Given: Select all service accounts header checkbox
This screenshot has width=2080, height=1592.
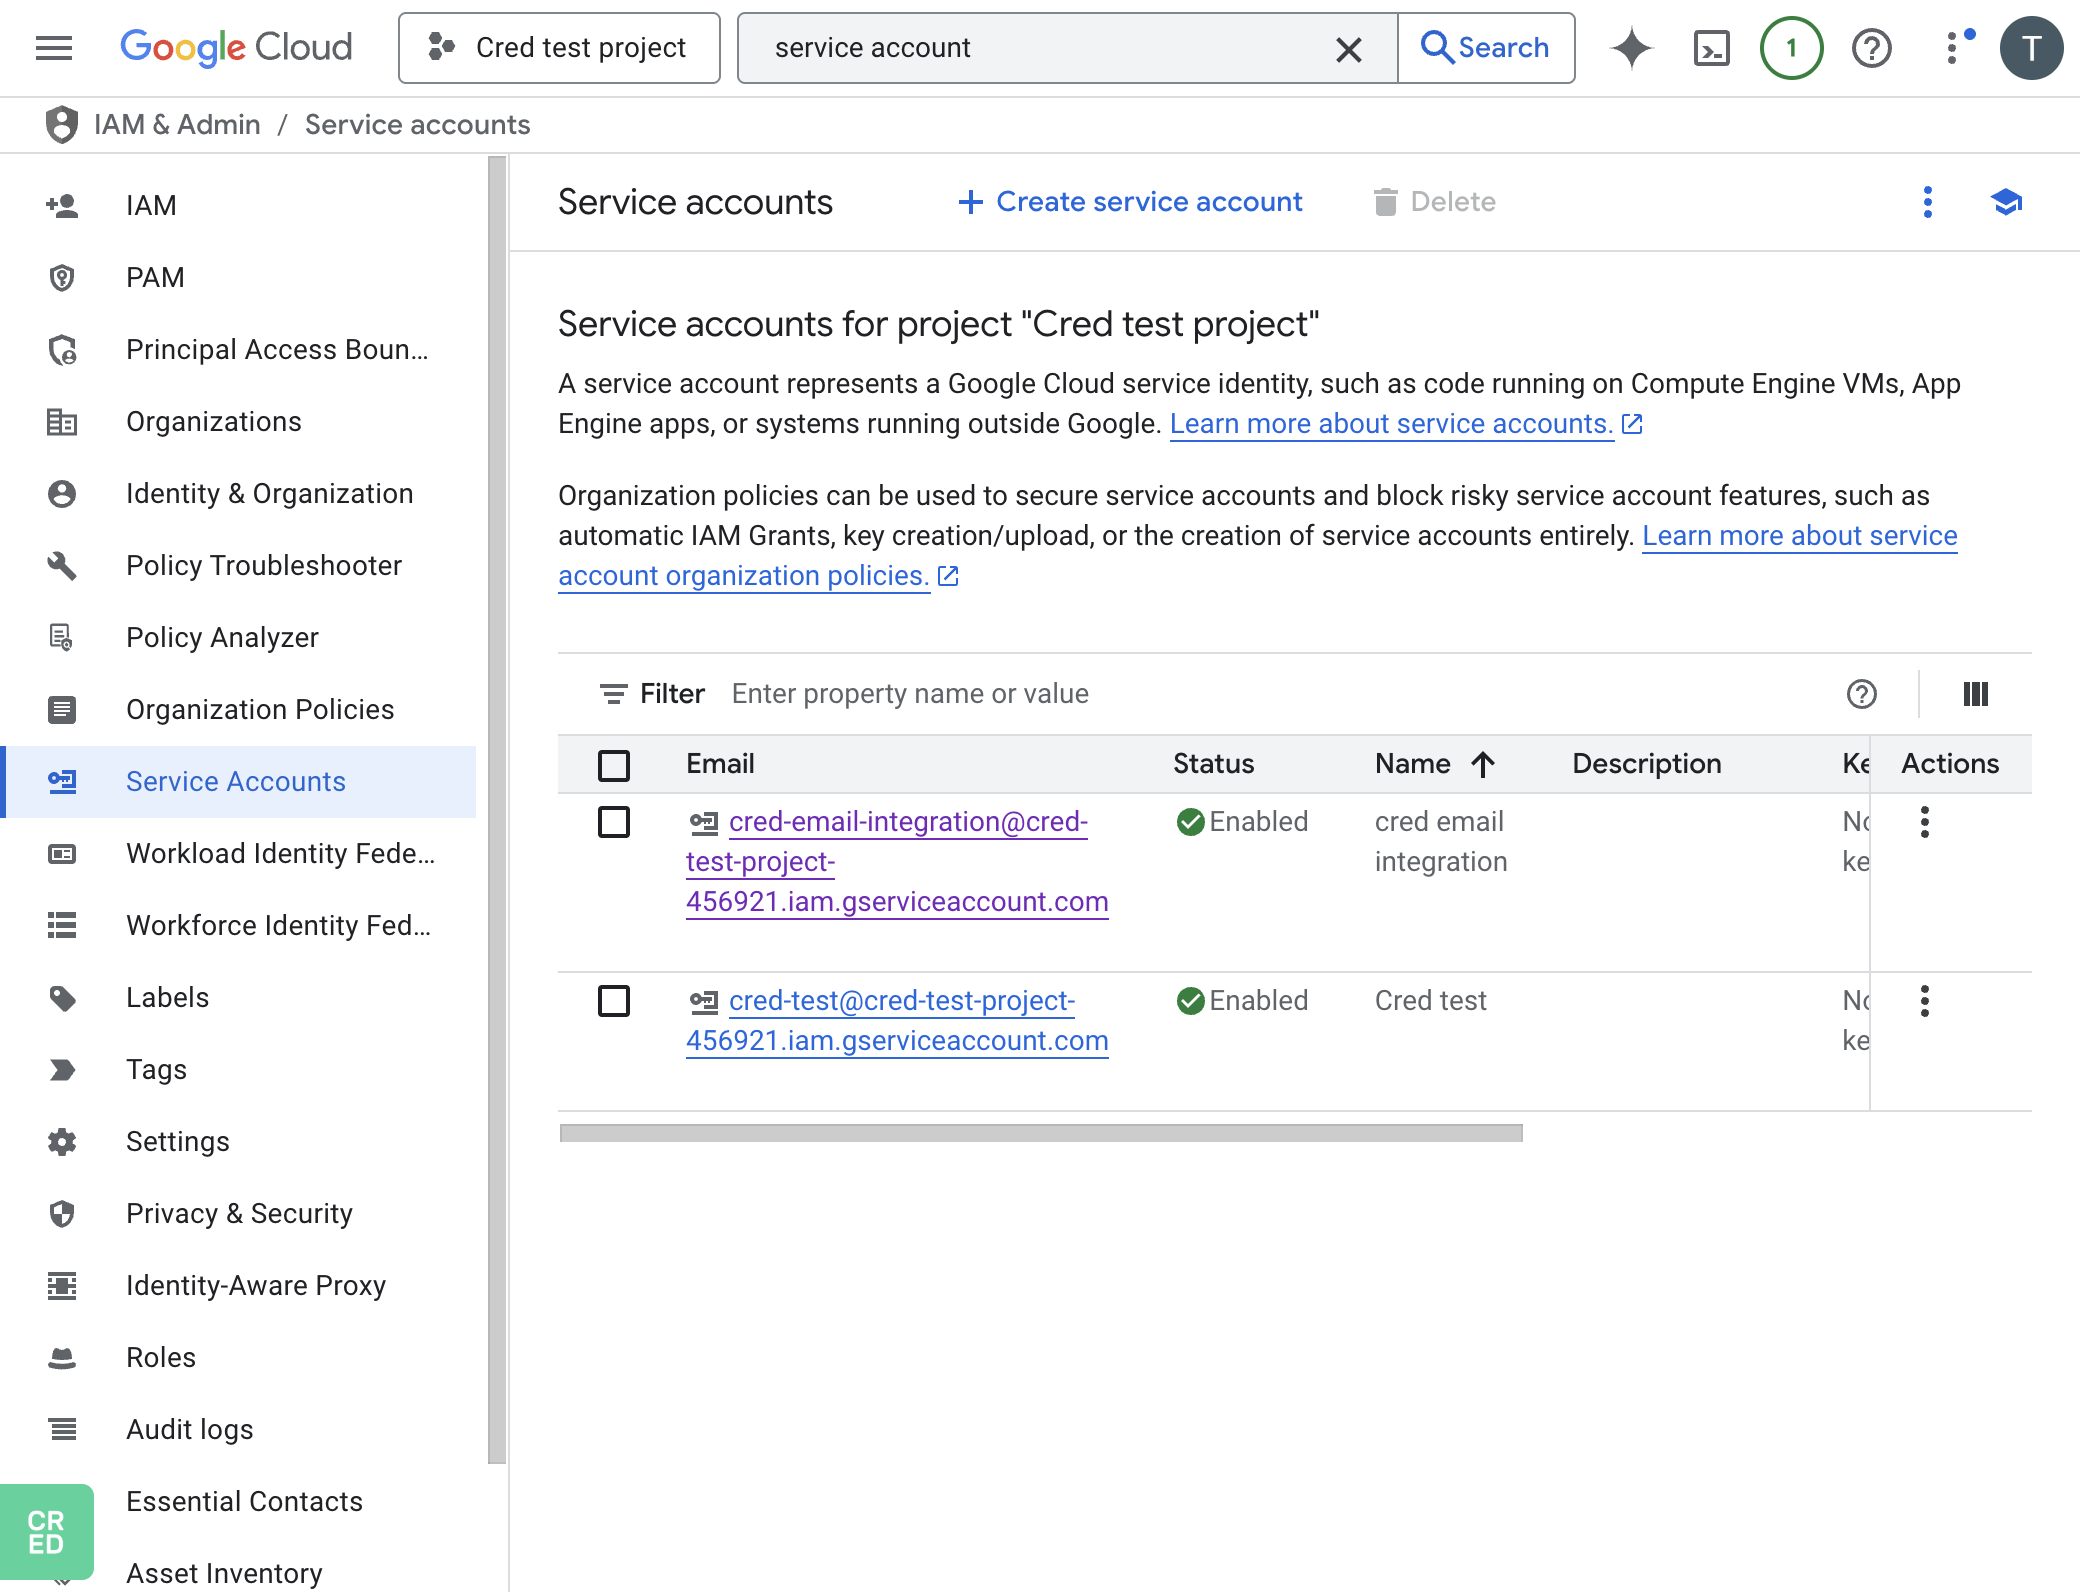Looking at the screenshot, I should (614, 765).
